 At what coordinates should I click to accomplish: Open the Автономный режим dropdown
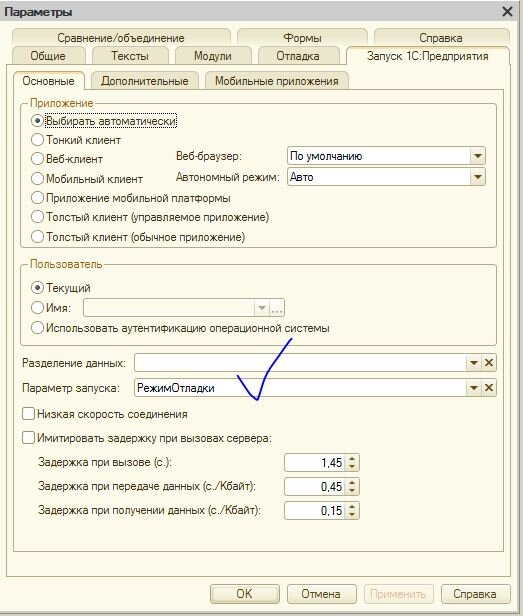pos(477,177)
